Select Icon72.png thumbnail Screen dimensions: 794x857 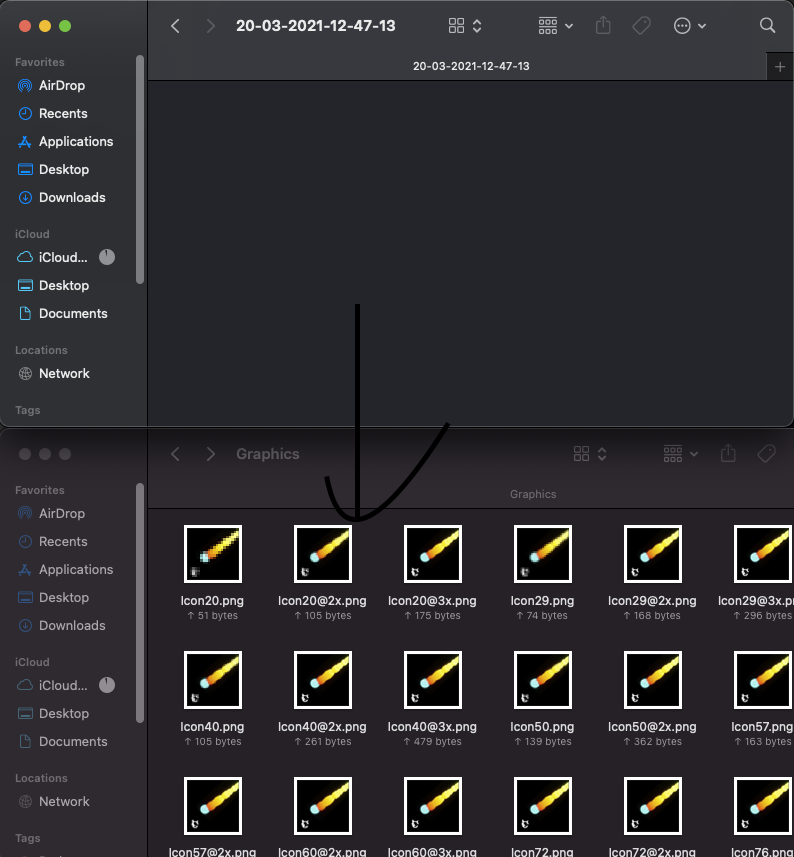[543, 806]
